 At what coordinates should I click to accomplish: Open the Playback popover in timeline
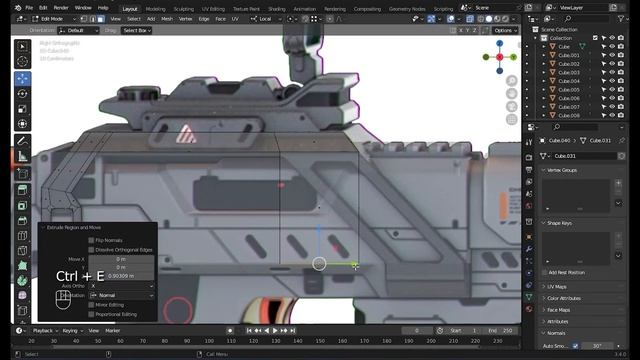tap(45, 331)
